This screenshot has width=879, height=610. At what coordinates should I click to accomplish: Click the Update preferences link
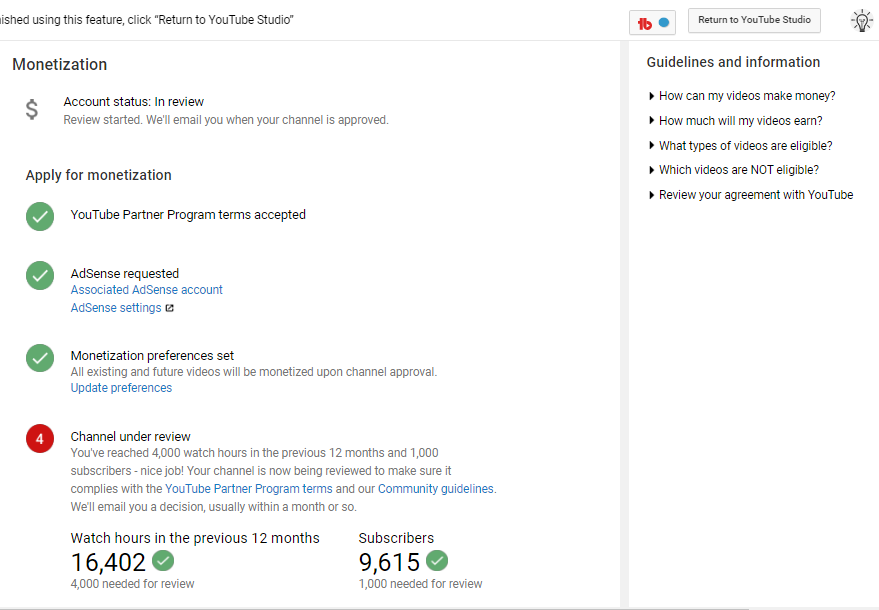click(x=121, y=388)
